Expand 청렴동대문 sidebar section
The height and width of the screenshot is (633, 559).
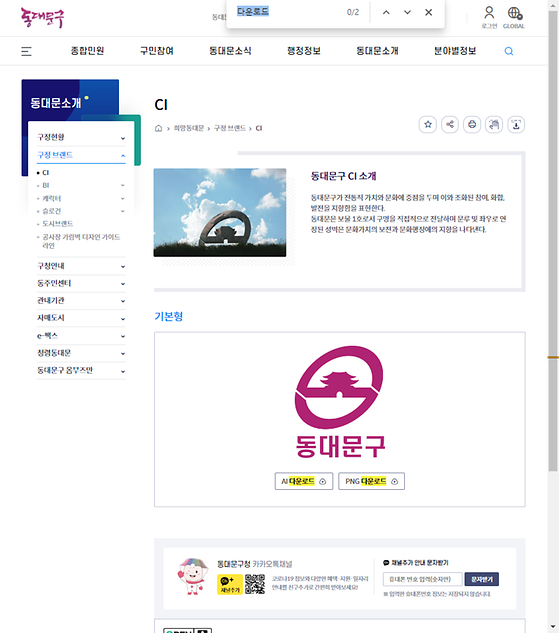click(81, 353)
